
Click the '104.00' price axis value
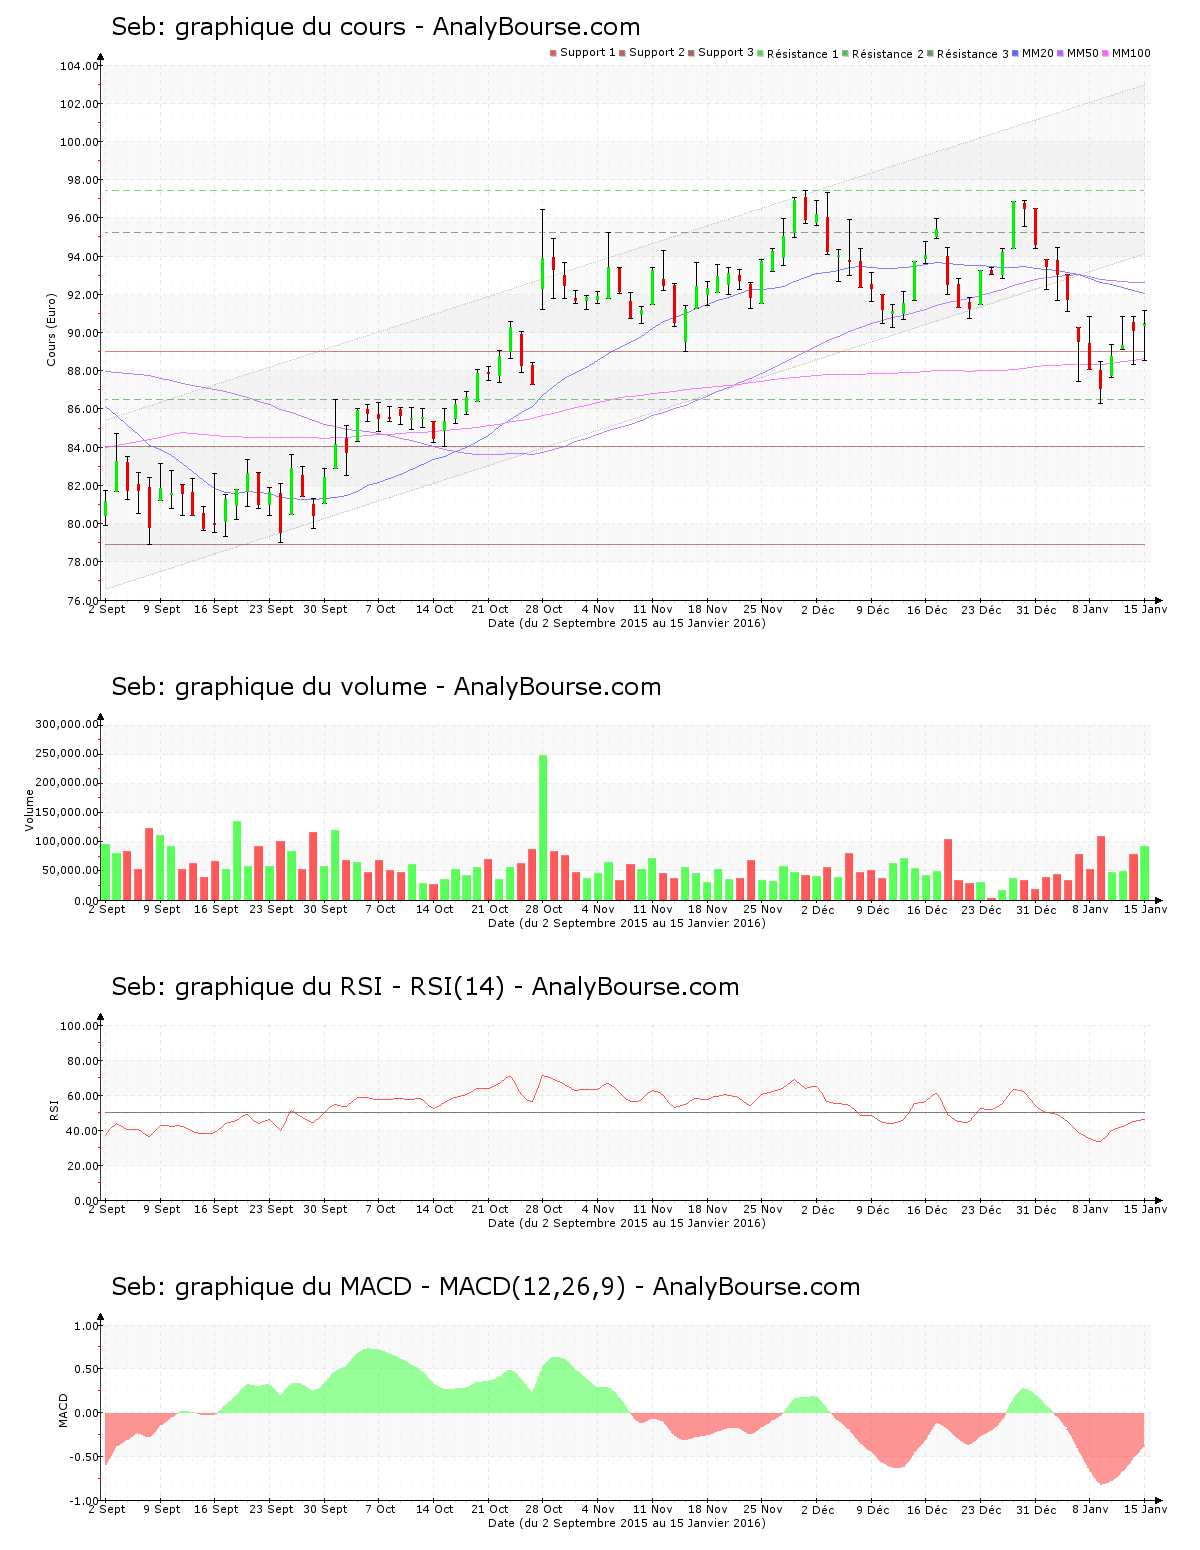coord(79,66)
